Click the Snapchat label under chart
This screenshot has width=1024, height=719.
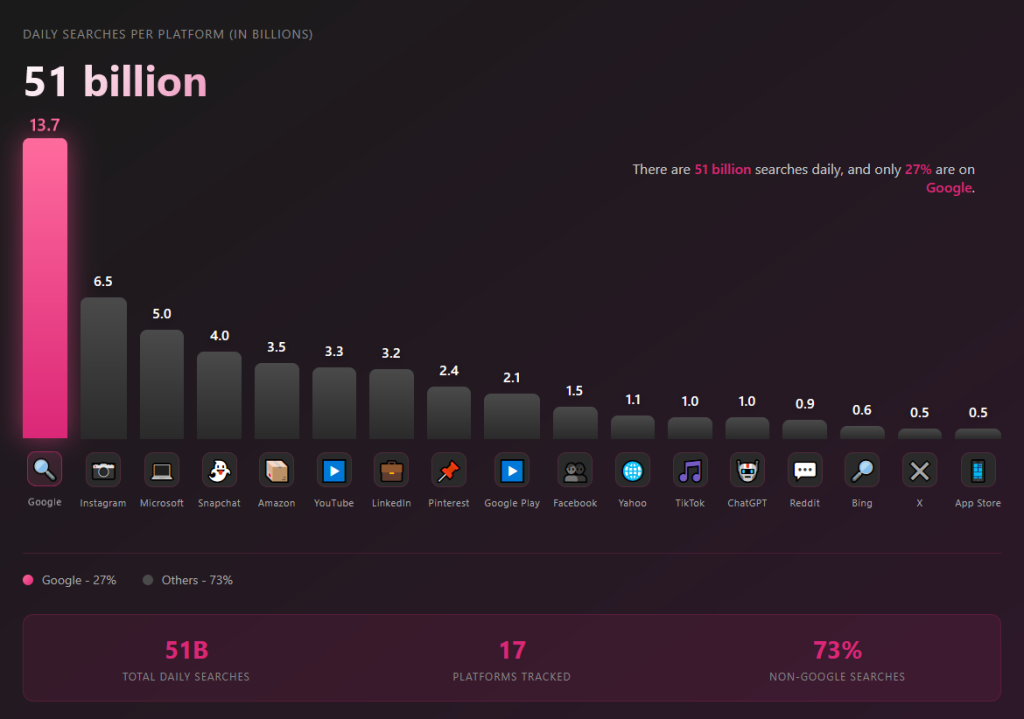pos(219,503)
